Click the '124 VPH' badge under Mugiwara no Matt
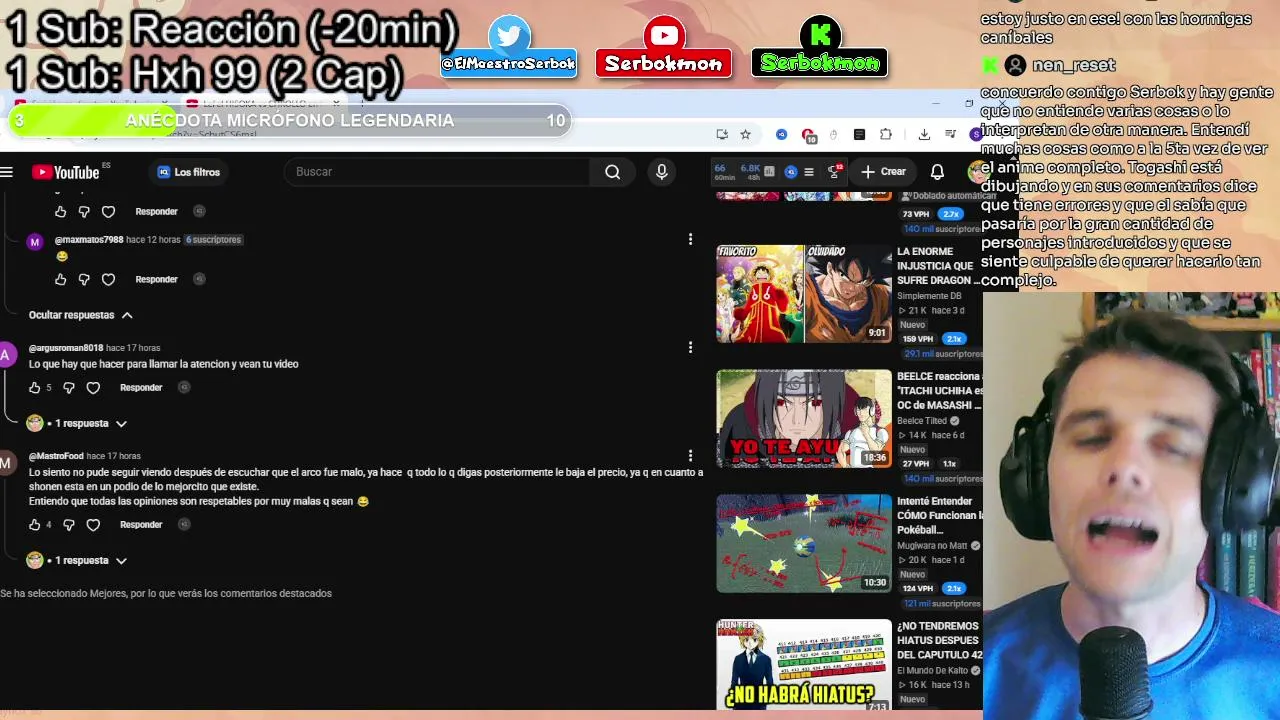Image resolution: width=1280 pixels, height=720 pixels. coord(916,589)
